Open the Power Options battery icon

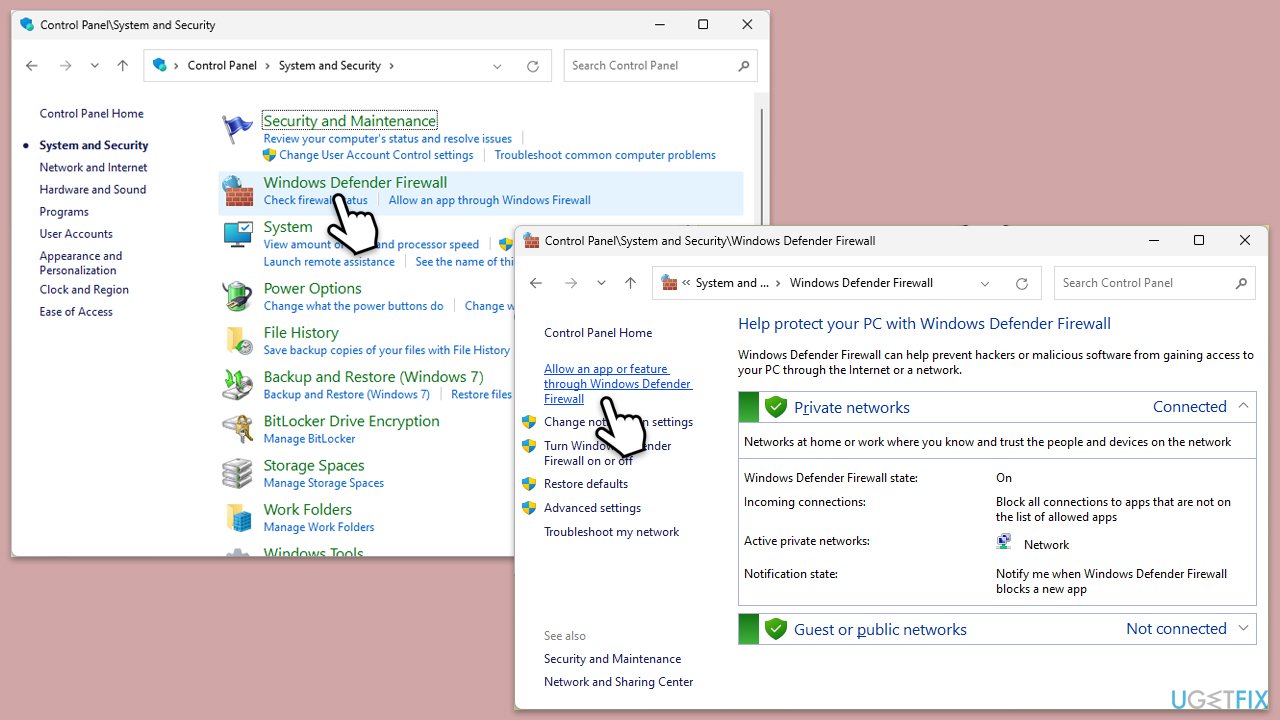[238, 296]
